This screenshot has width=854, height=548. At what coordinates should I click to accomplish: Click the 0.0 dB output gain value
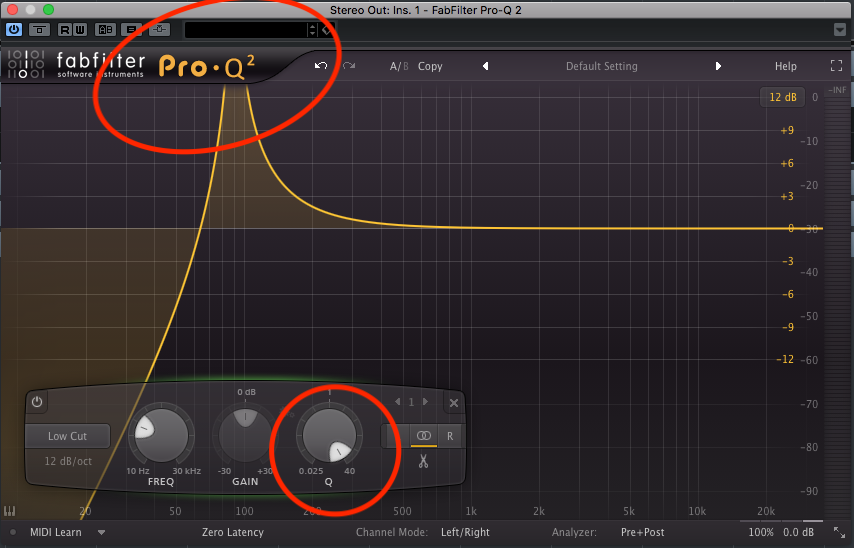798,532
